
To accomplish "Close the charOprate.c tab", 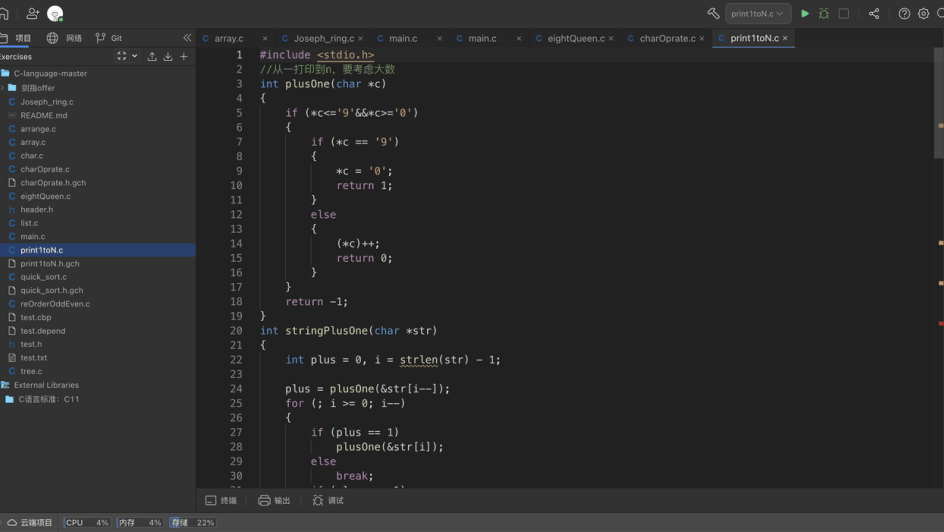I will point(702,38).
